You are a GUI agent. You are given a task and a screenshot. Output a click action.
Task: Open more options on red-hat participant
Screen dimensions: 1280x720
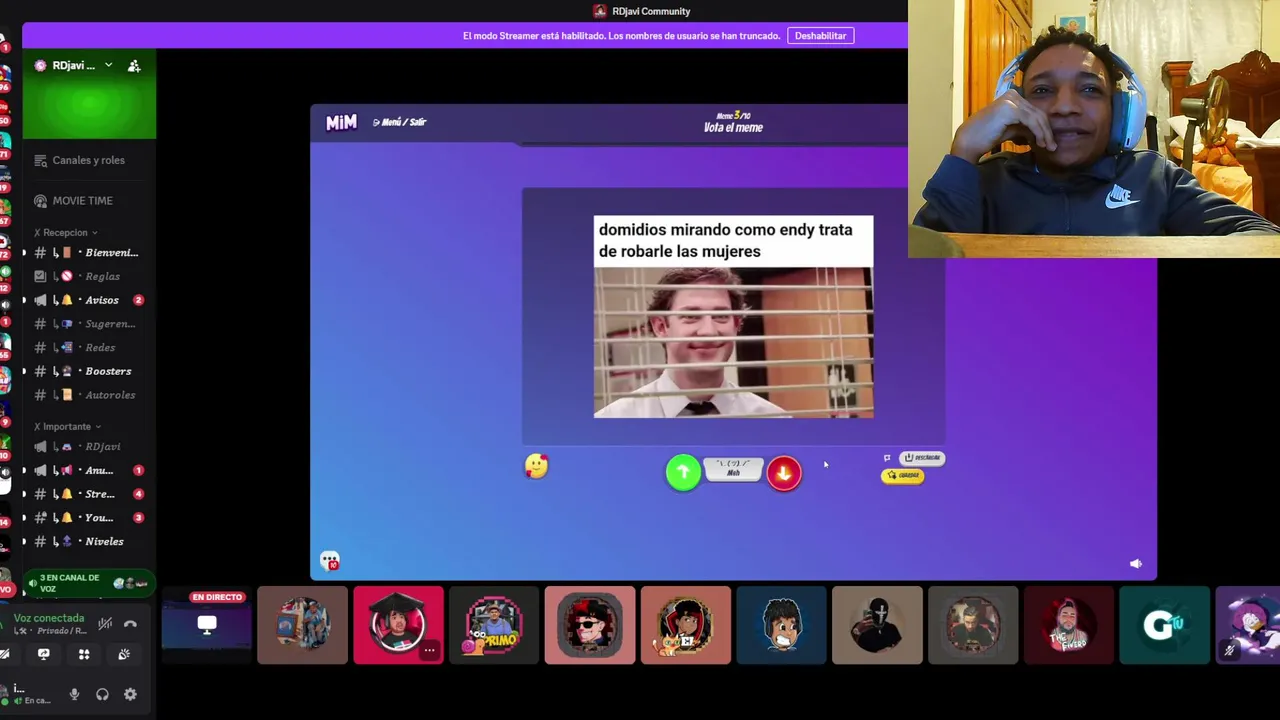(x=429, y=651)
